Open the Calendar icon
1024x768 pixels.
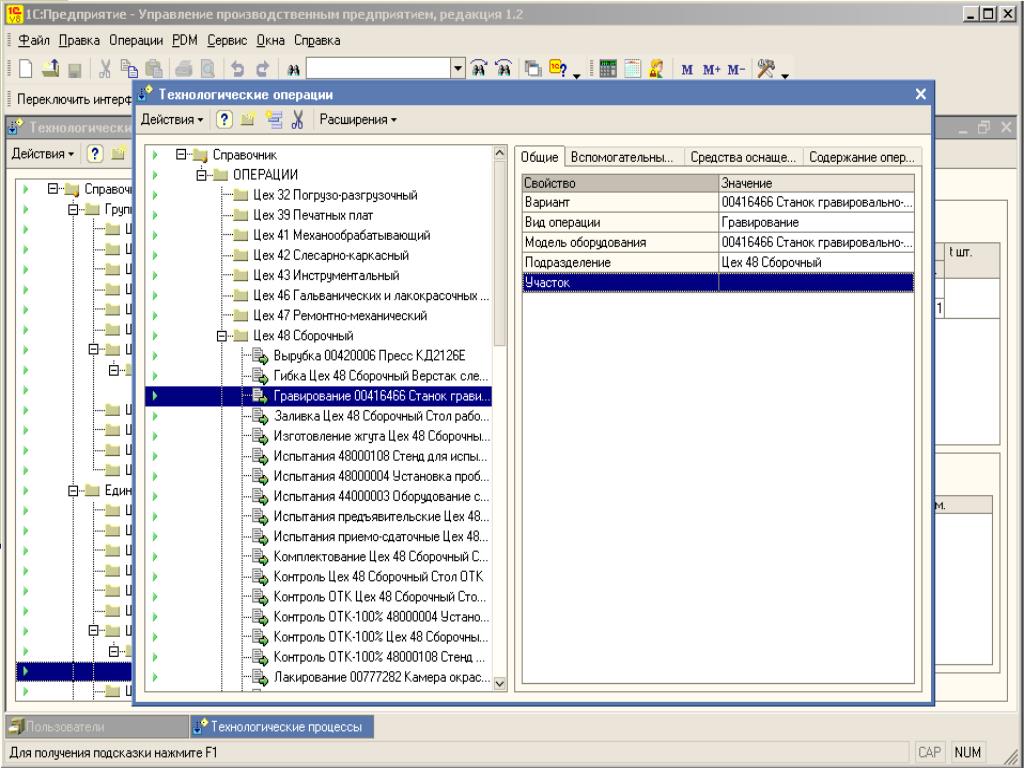pyautogui.click(x=632, y=69)
